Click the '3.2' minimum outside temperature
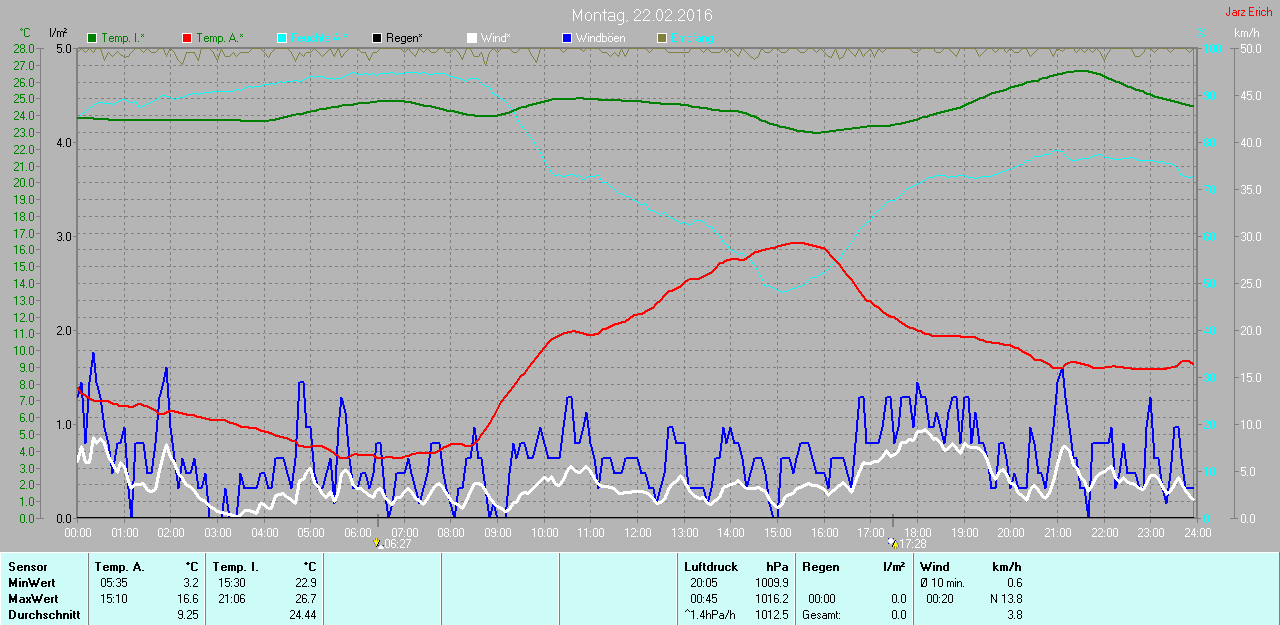Viewport: 1280px width, 625px height. (x=191, y=583)
